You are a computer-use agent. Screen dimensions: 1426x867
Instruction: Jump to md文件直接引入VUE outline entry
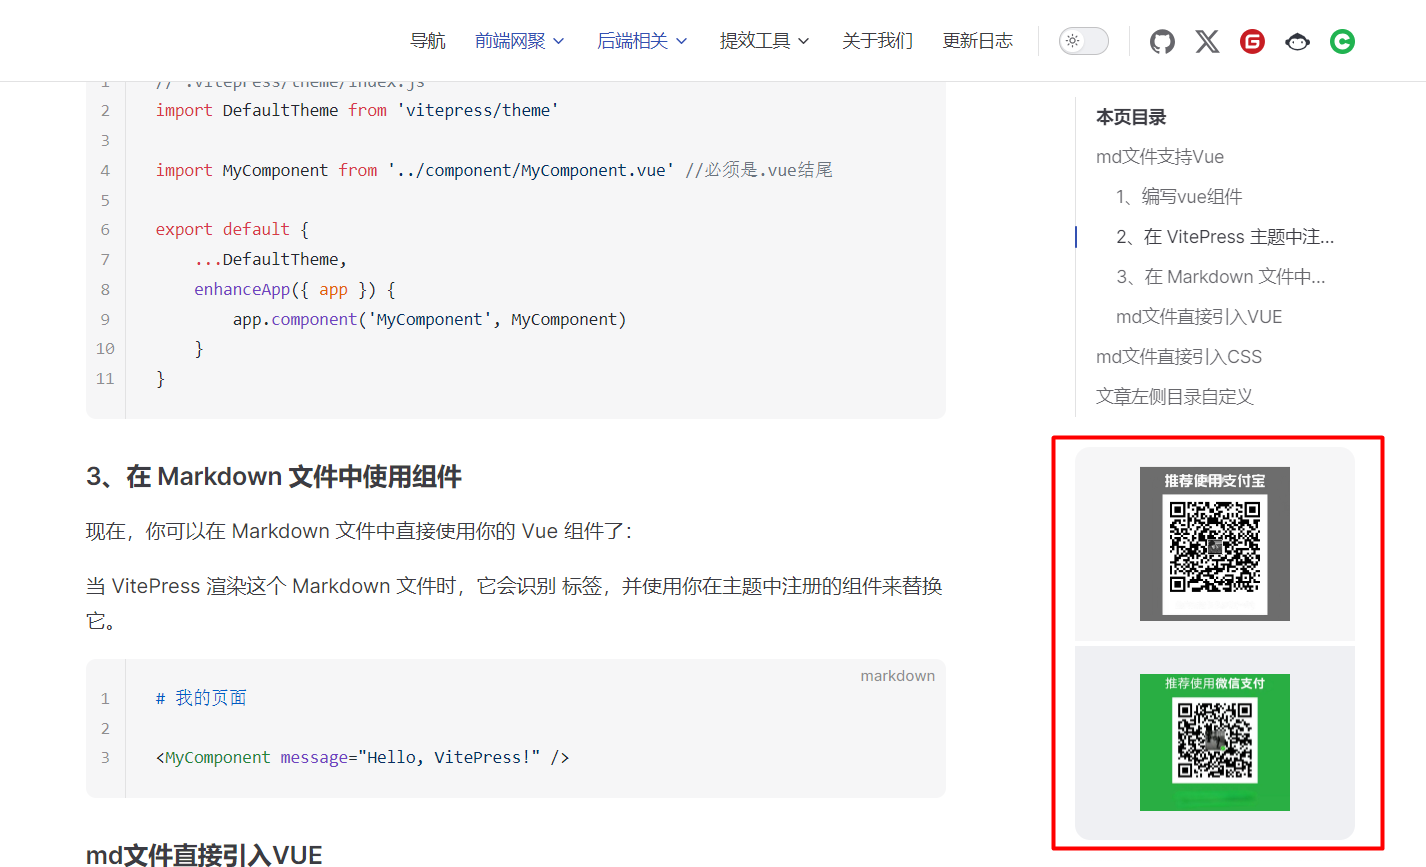1199,317
